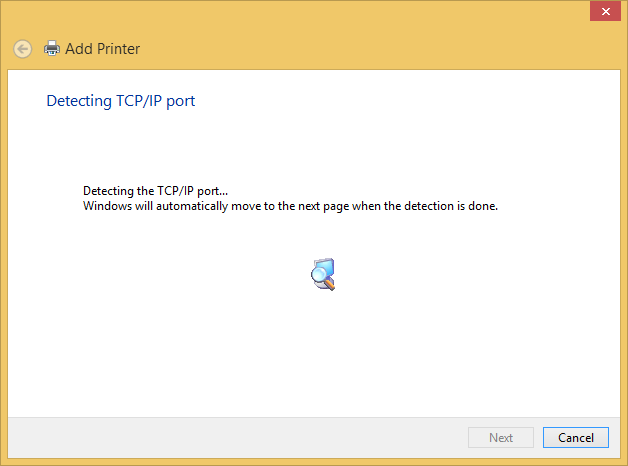Cancel the TCP/IP port detection

pyautogui.click(x=576, y=438)
